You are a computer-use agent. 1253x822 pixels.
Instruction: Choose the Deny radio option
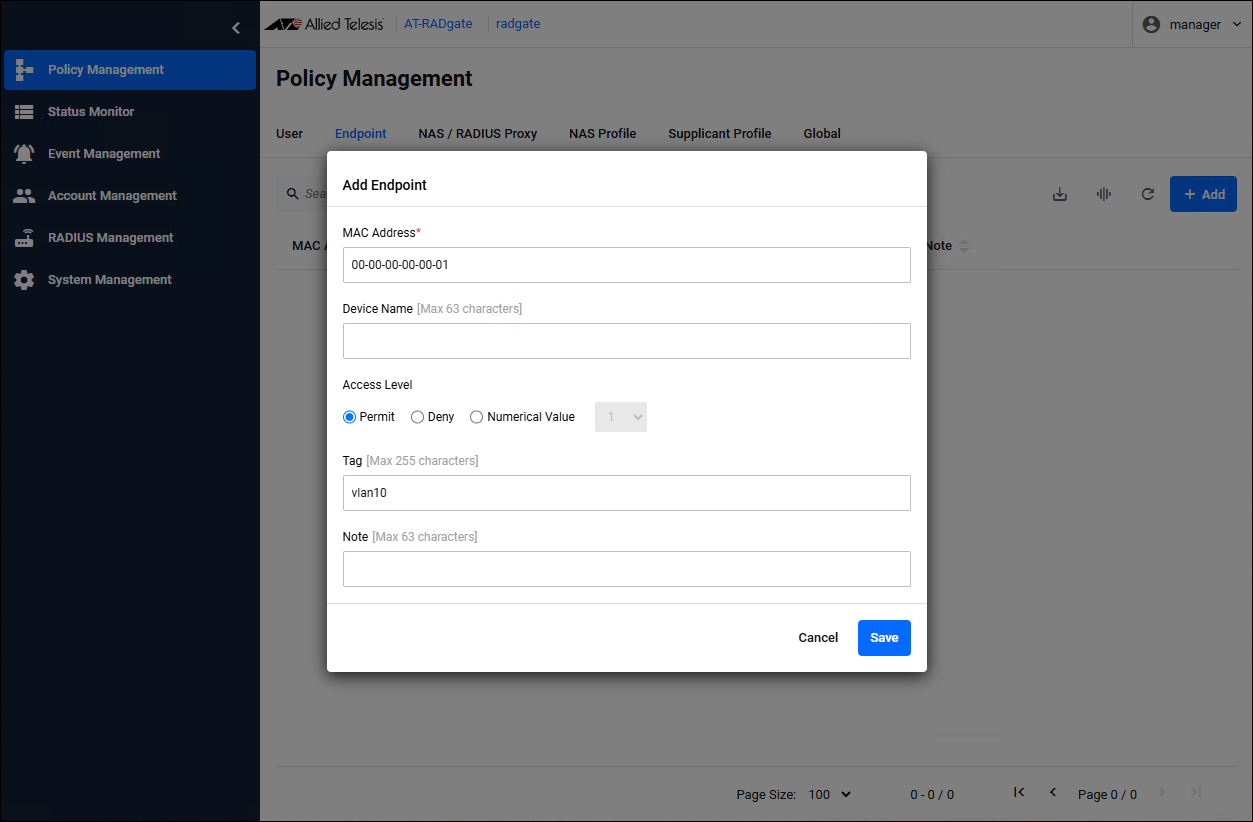coord(418,417)
